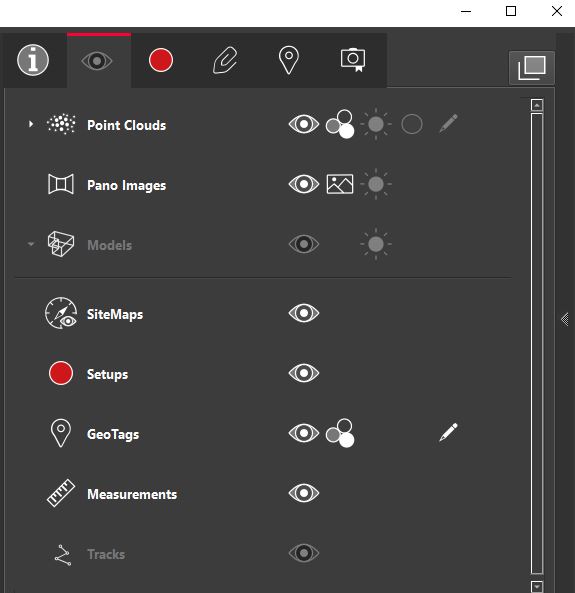575x593 pixels.
Task: Toggle Point Clouds visibility eye
Action: click(x=304, y=124)
